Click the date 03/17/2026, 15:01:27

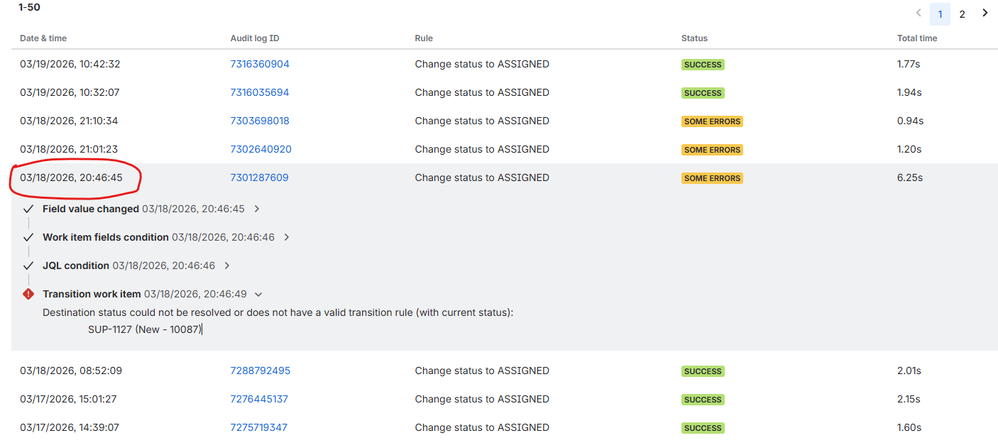pos(68,399)
